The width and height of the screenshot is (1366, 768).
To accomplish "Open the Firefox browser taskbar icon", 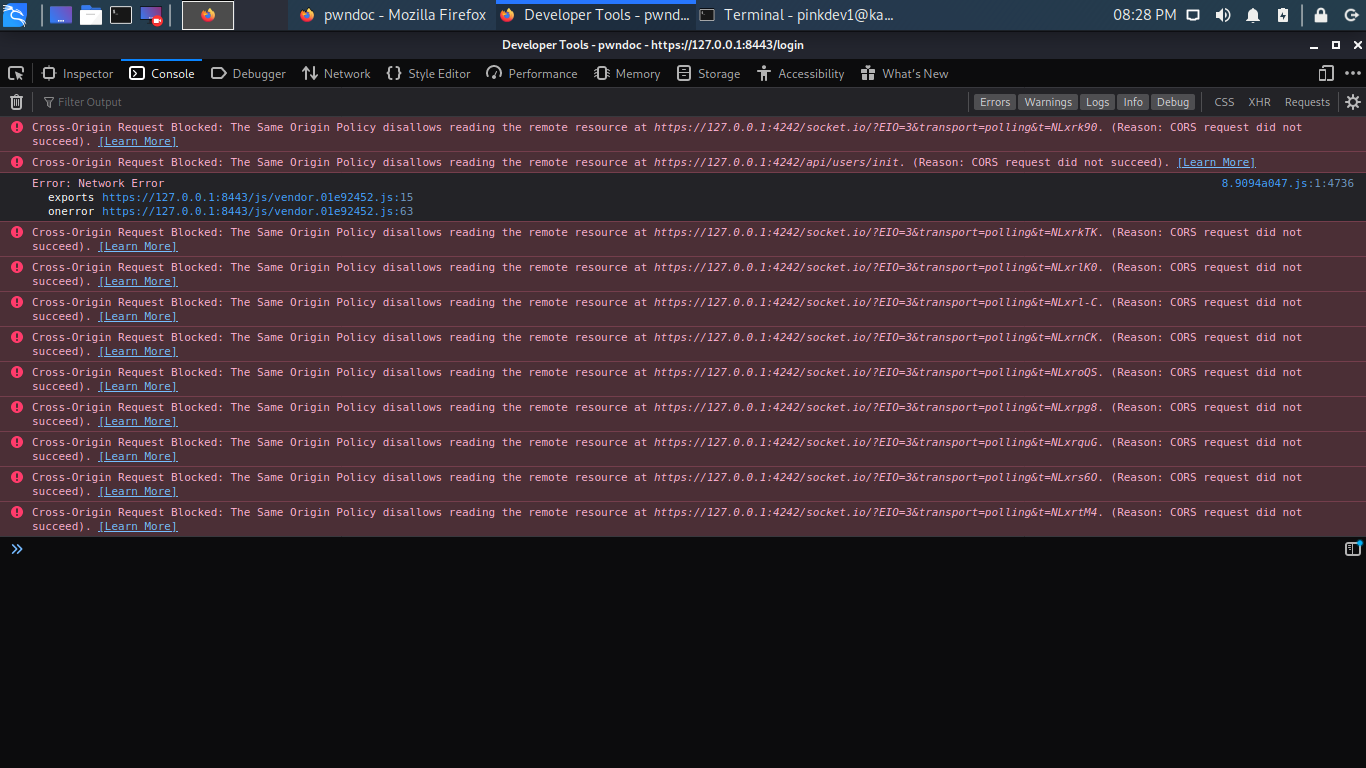I will (x=207, y=15).
